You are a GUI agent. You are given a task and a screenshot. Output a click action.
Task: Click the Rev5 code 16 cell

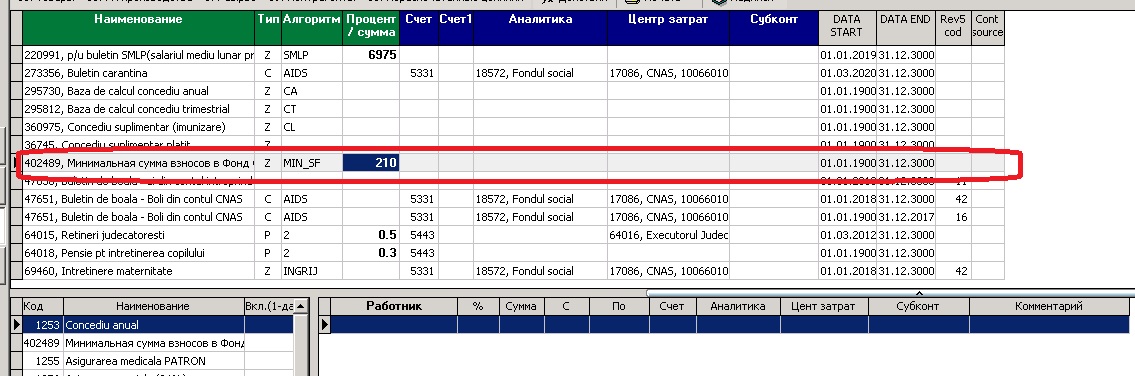pos(953,217)
